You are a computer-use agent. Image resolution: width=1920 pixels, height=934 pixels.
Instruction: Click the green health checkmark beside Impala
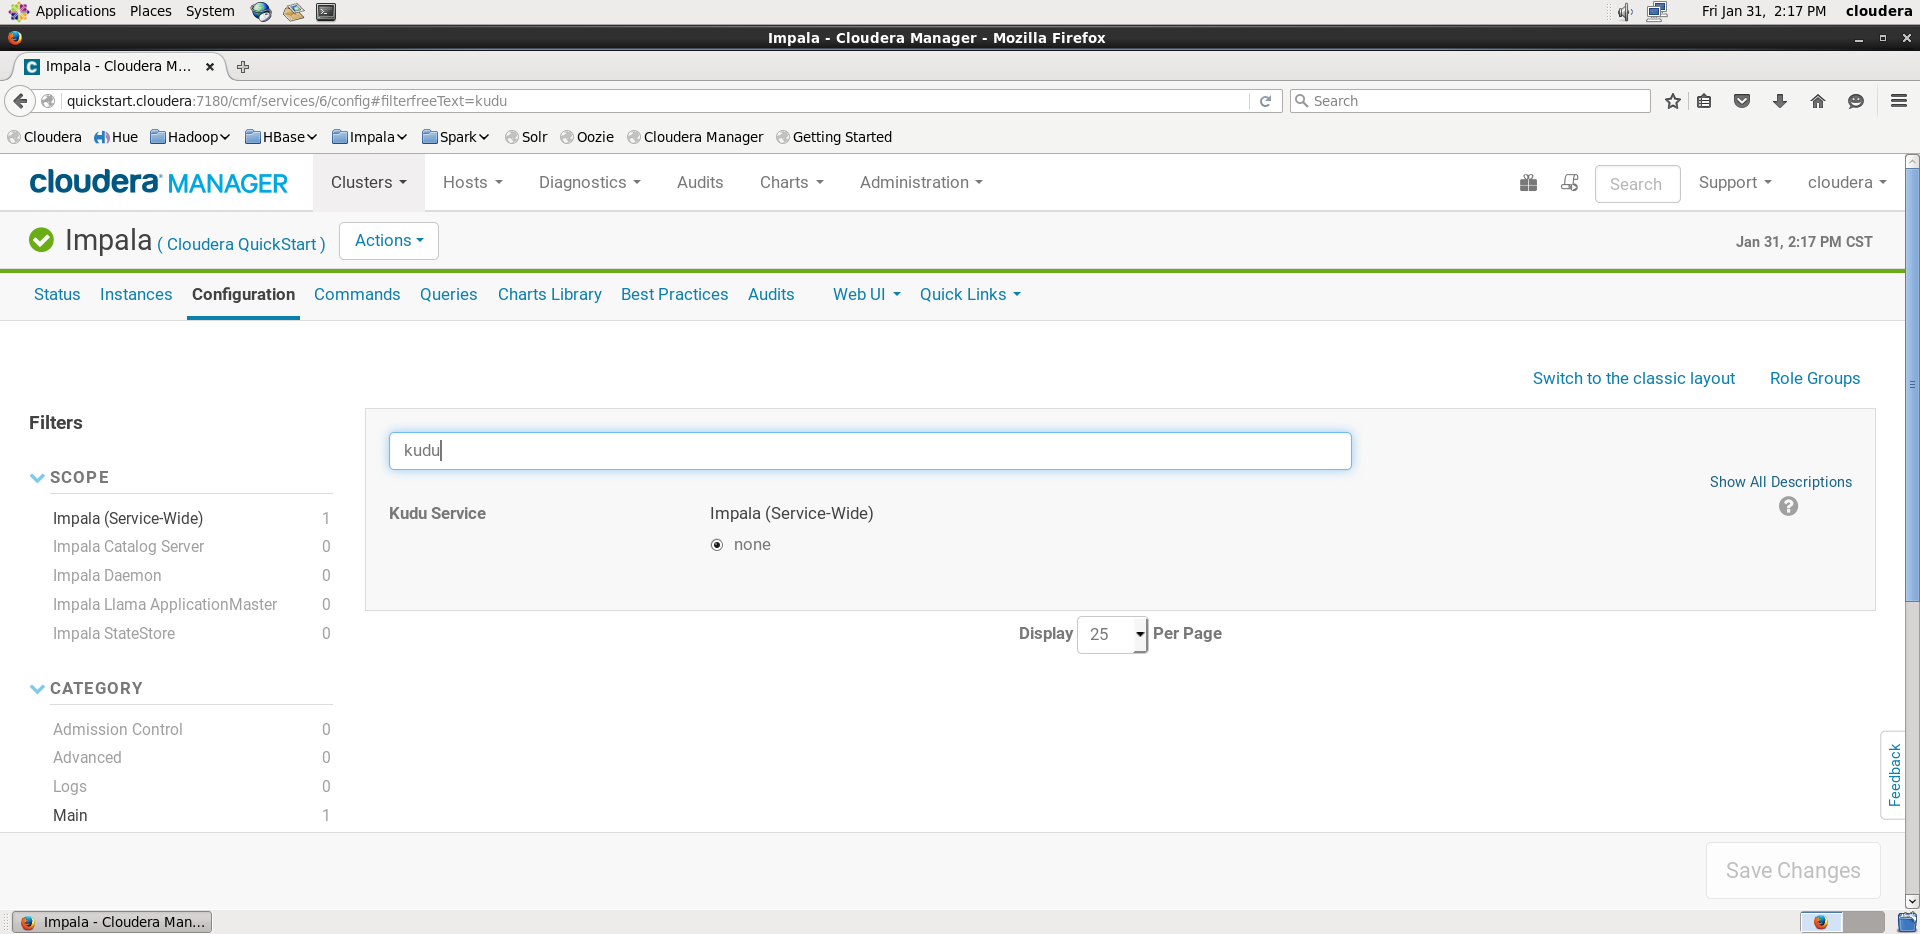(x=41, y=239)
